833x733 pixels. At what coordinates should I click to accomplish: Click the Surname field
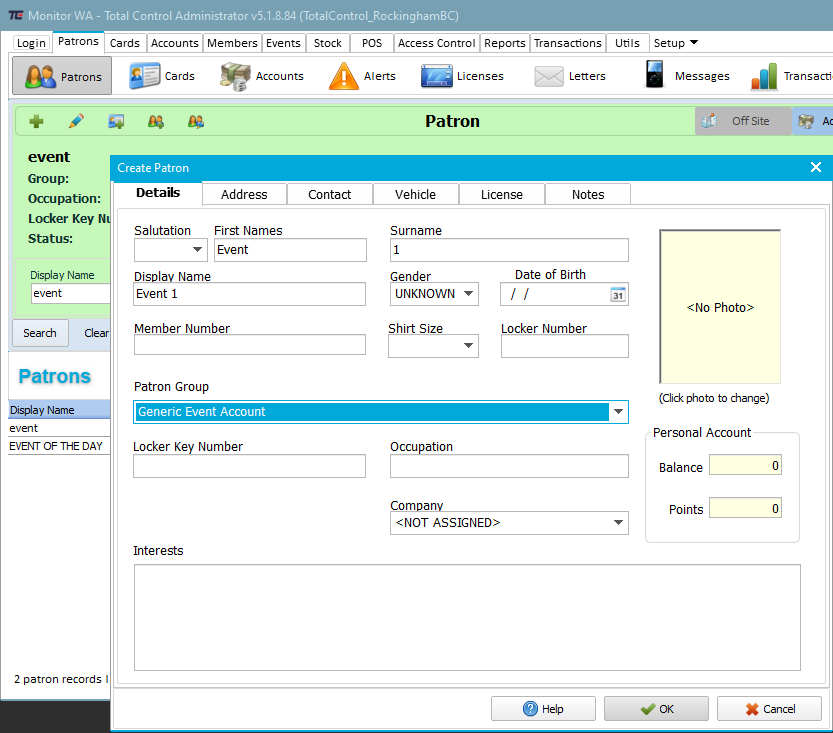pyautogui.click(x=509, y=250)
